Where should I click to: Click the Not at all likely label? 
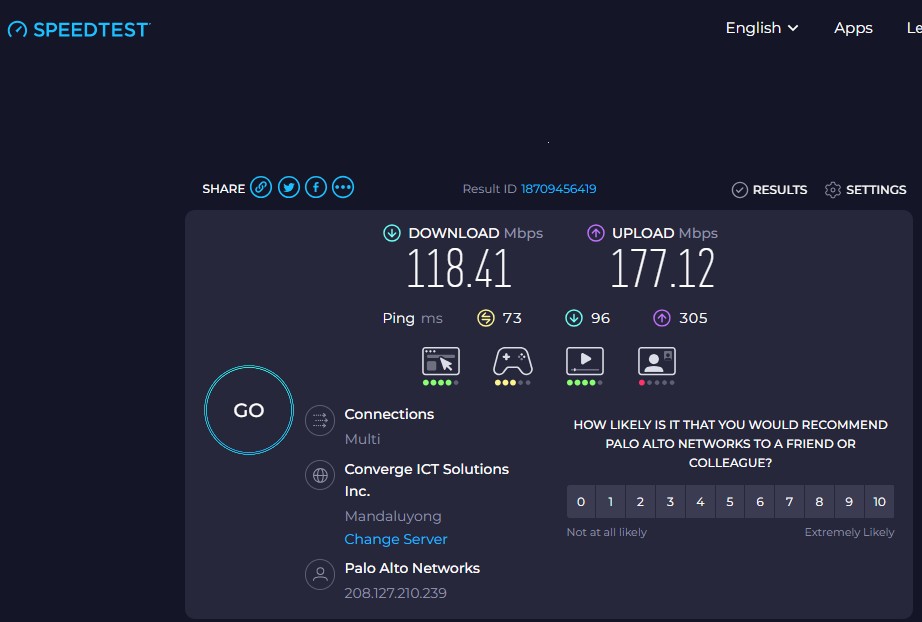[x=606, y=532]
